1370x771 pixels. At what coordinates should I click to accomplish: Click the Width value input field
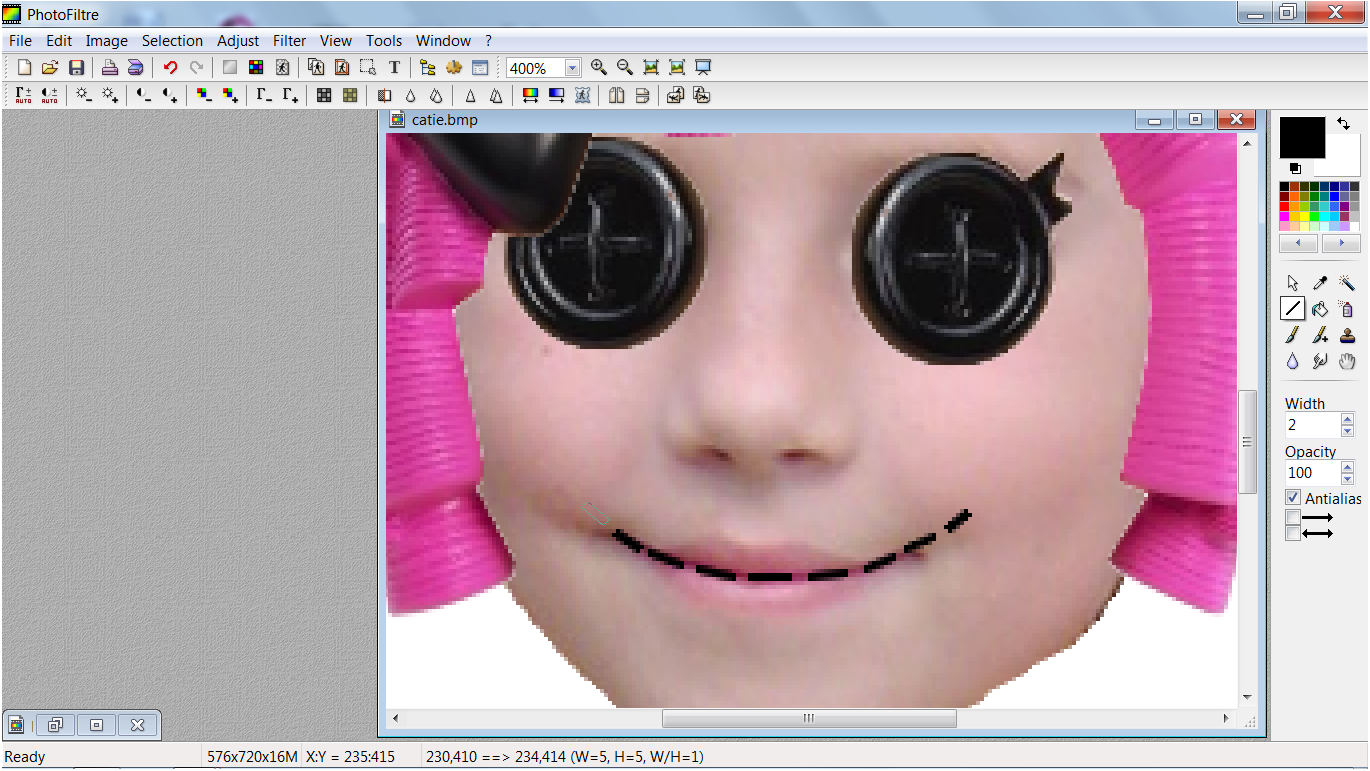pyautogui.click(x=1312, y=425)
